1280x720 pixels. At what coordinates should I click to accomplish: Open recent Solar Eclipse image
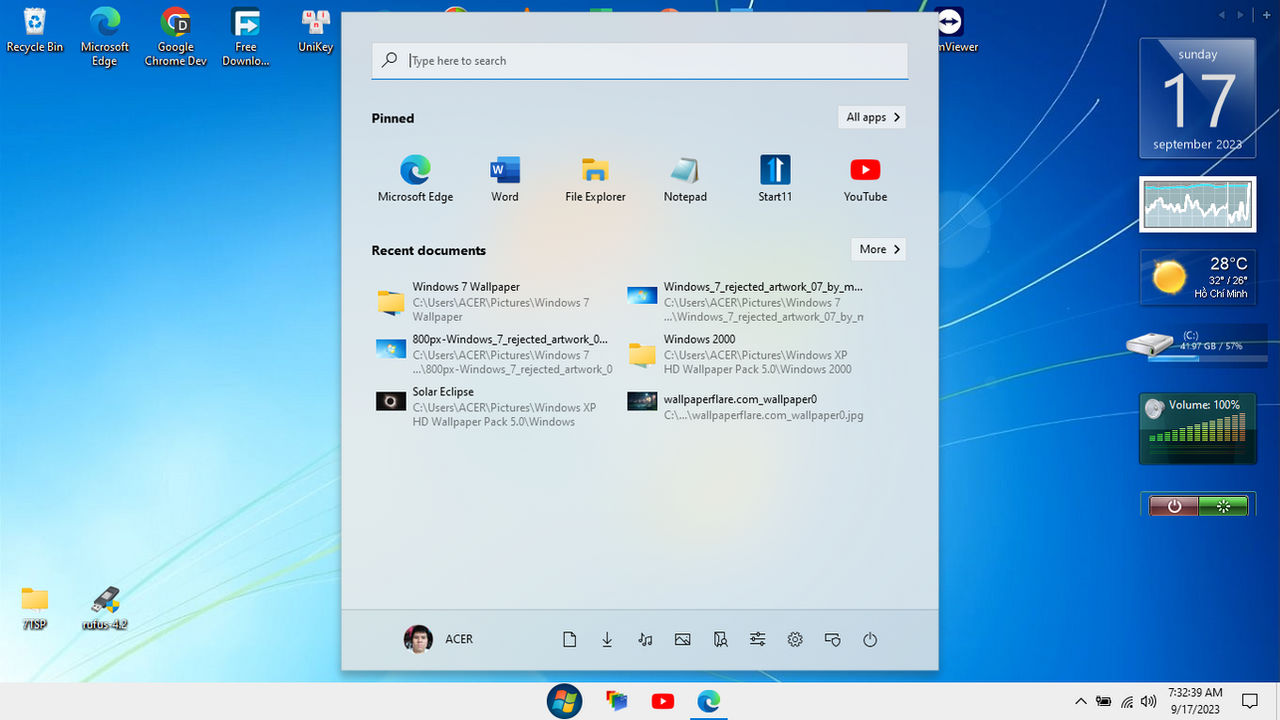[x=494, y=407]
